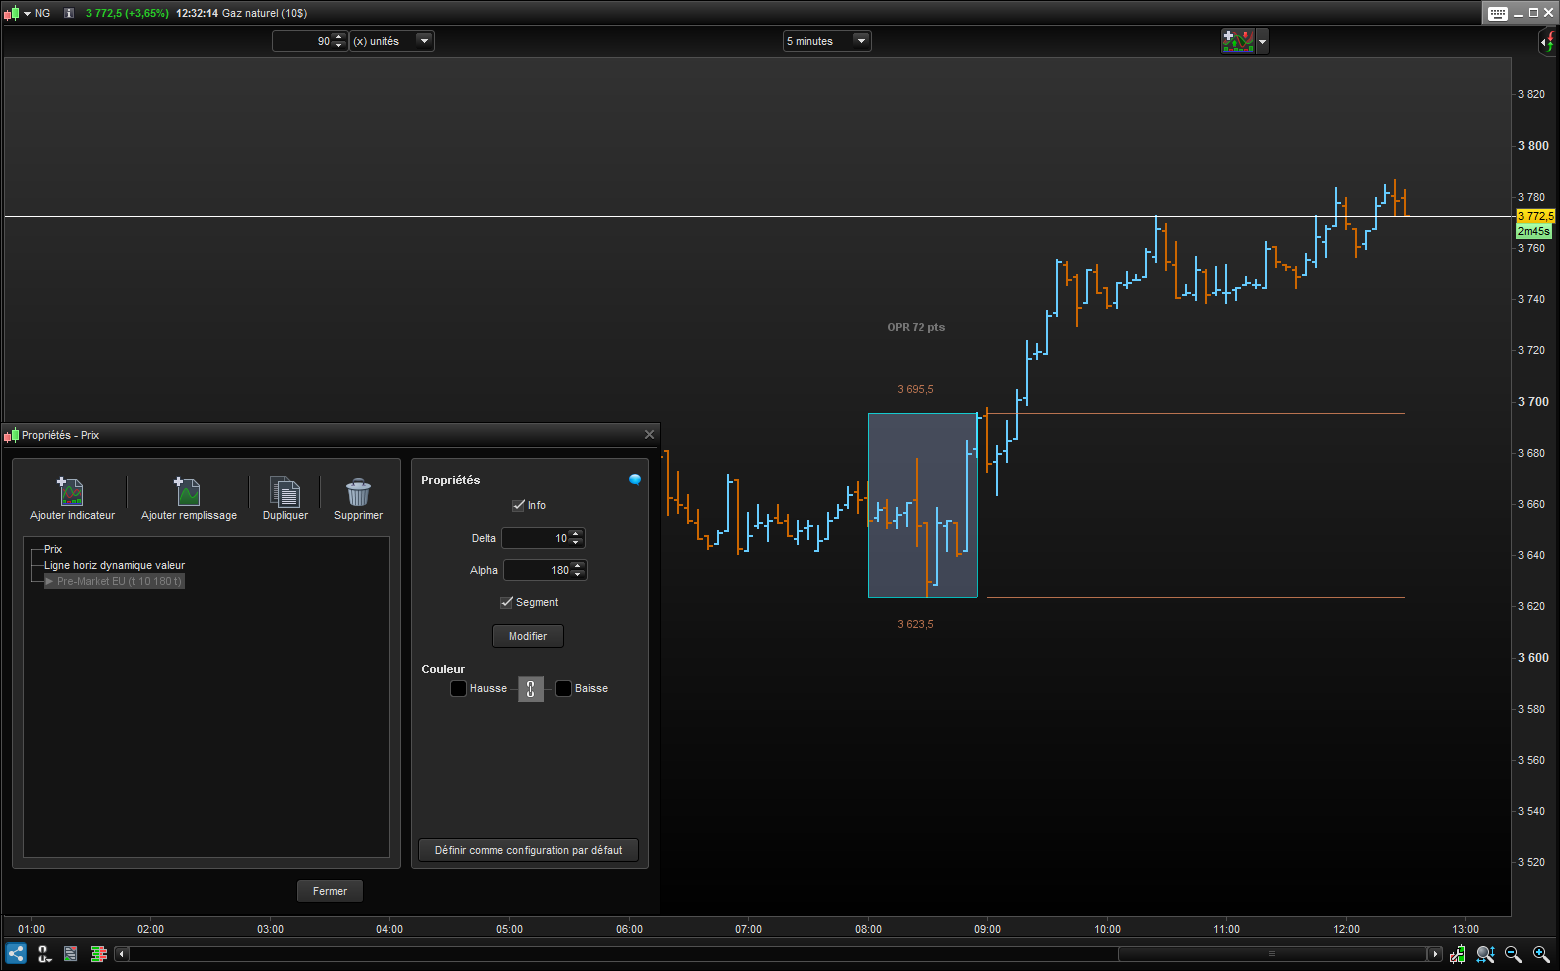This screenshot has width=1560, height=971.
Task: Open the unités dropdown
Action: 424,41
